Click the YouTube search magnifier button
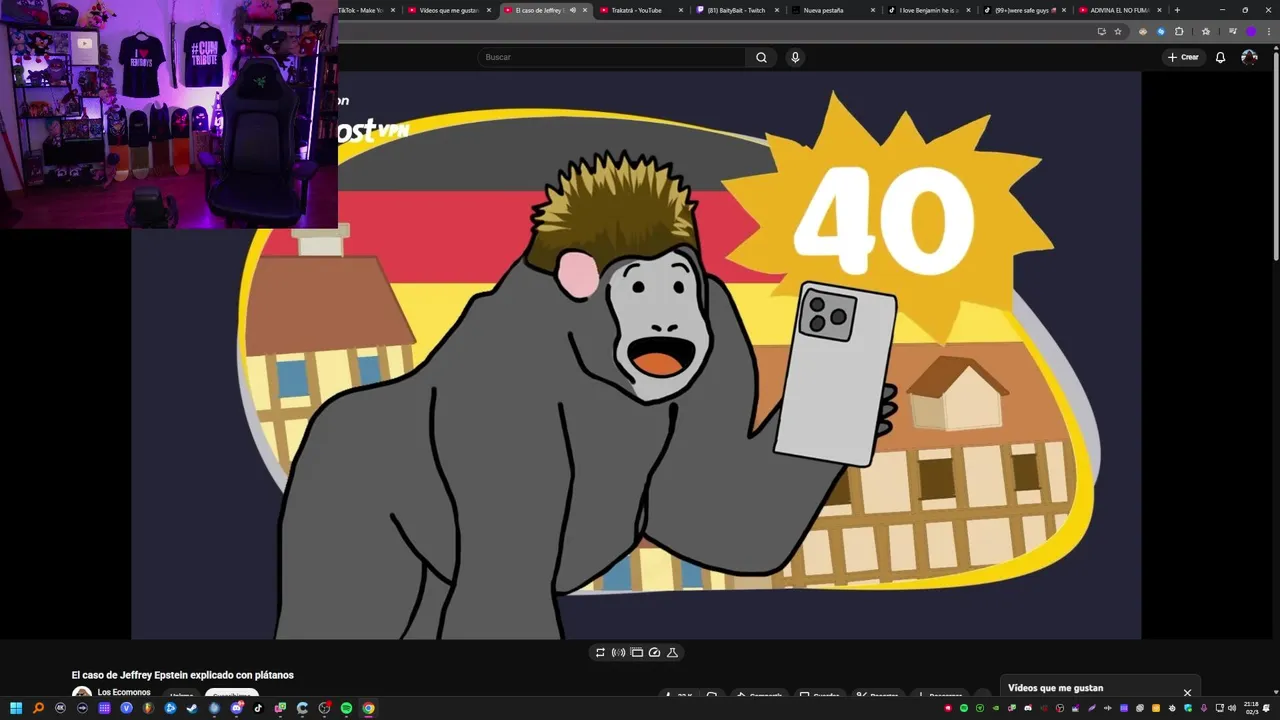The height and width of the screenshot is (720, 1280). click(761, 57)
